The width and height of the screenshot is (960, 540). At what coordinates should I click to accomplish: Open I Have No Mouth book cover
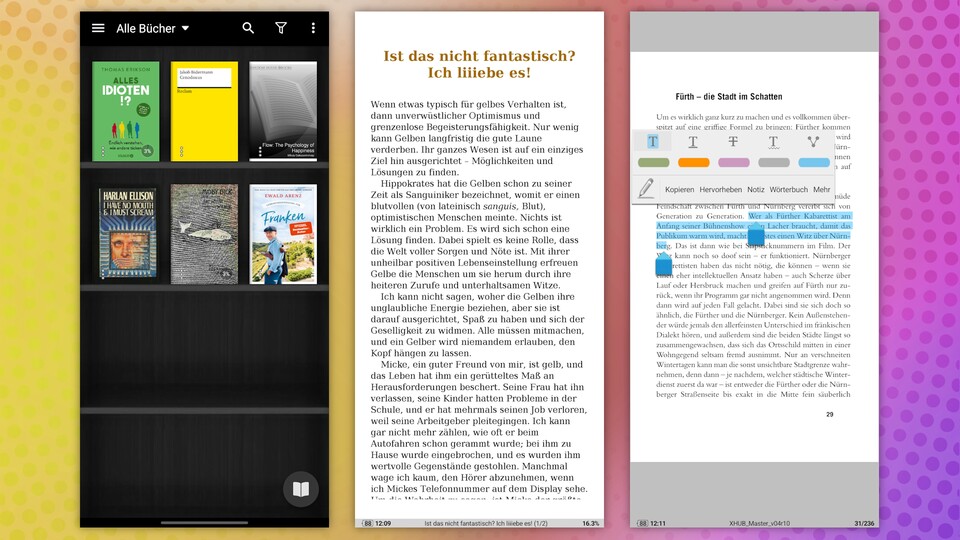(127, 233)
